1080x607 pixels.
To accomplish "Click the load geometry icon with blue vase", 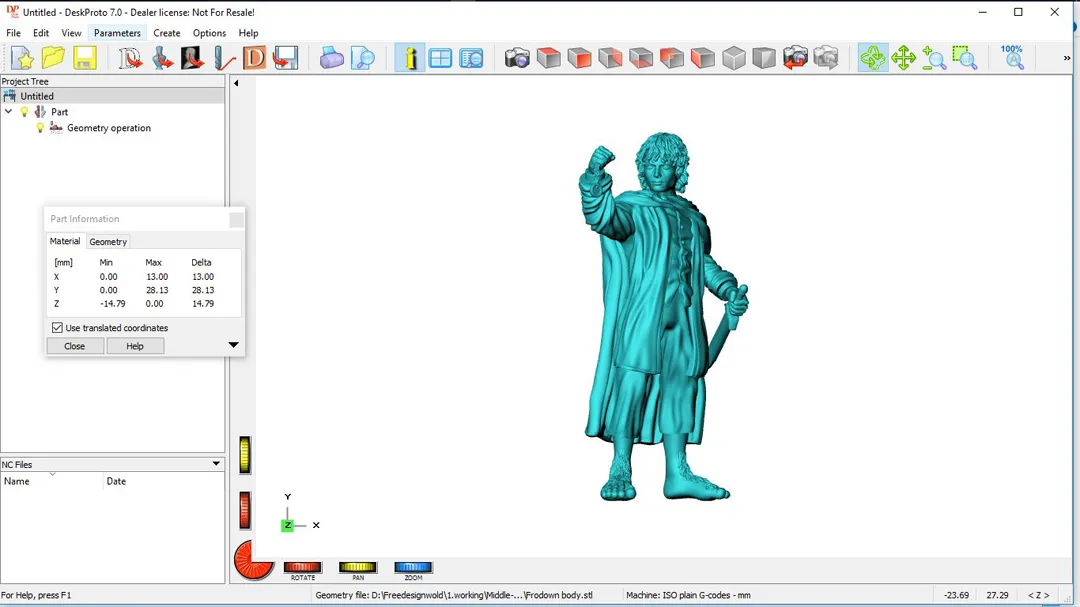I will coord(162,58).
